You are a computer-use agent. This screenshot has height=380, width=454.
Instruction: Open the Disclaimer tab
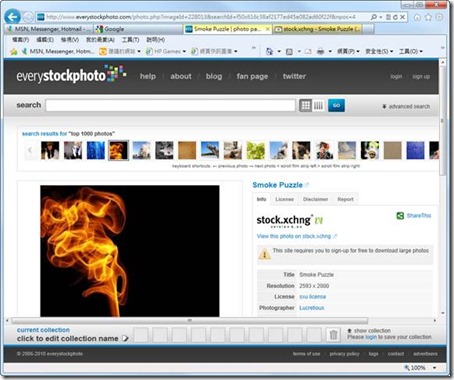[315, 199]
